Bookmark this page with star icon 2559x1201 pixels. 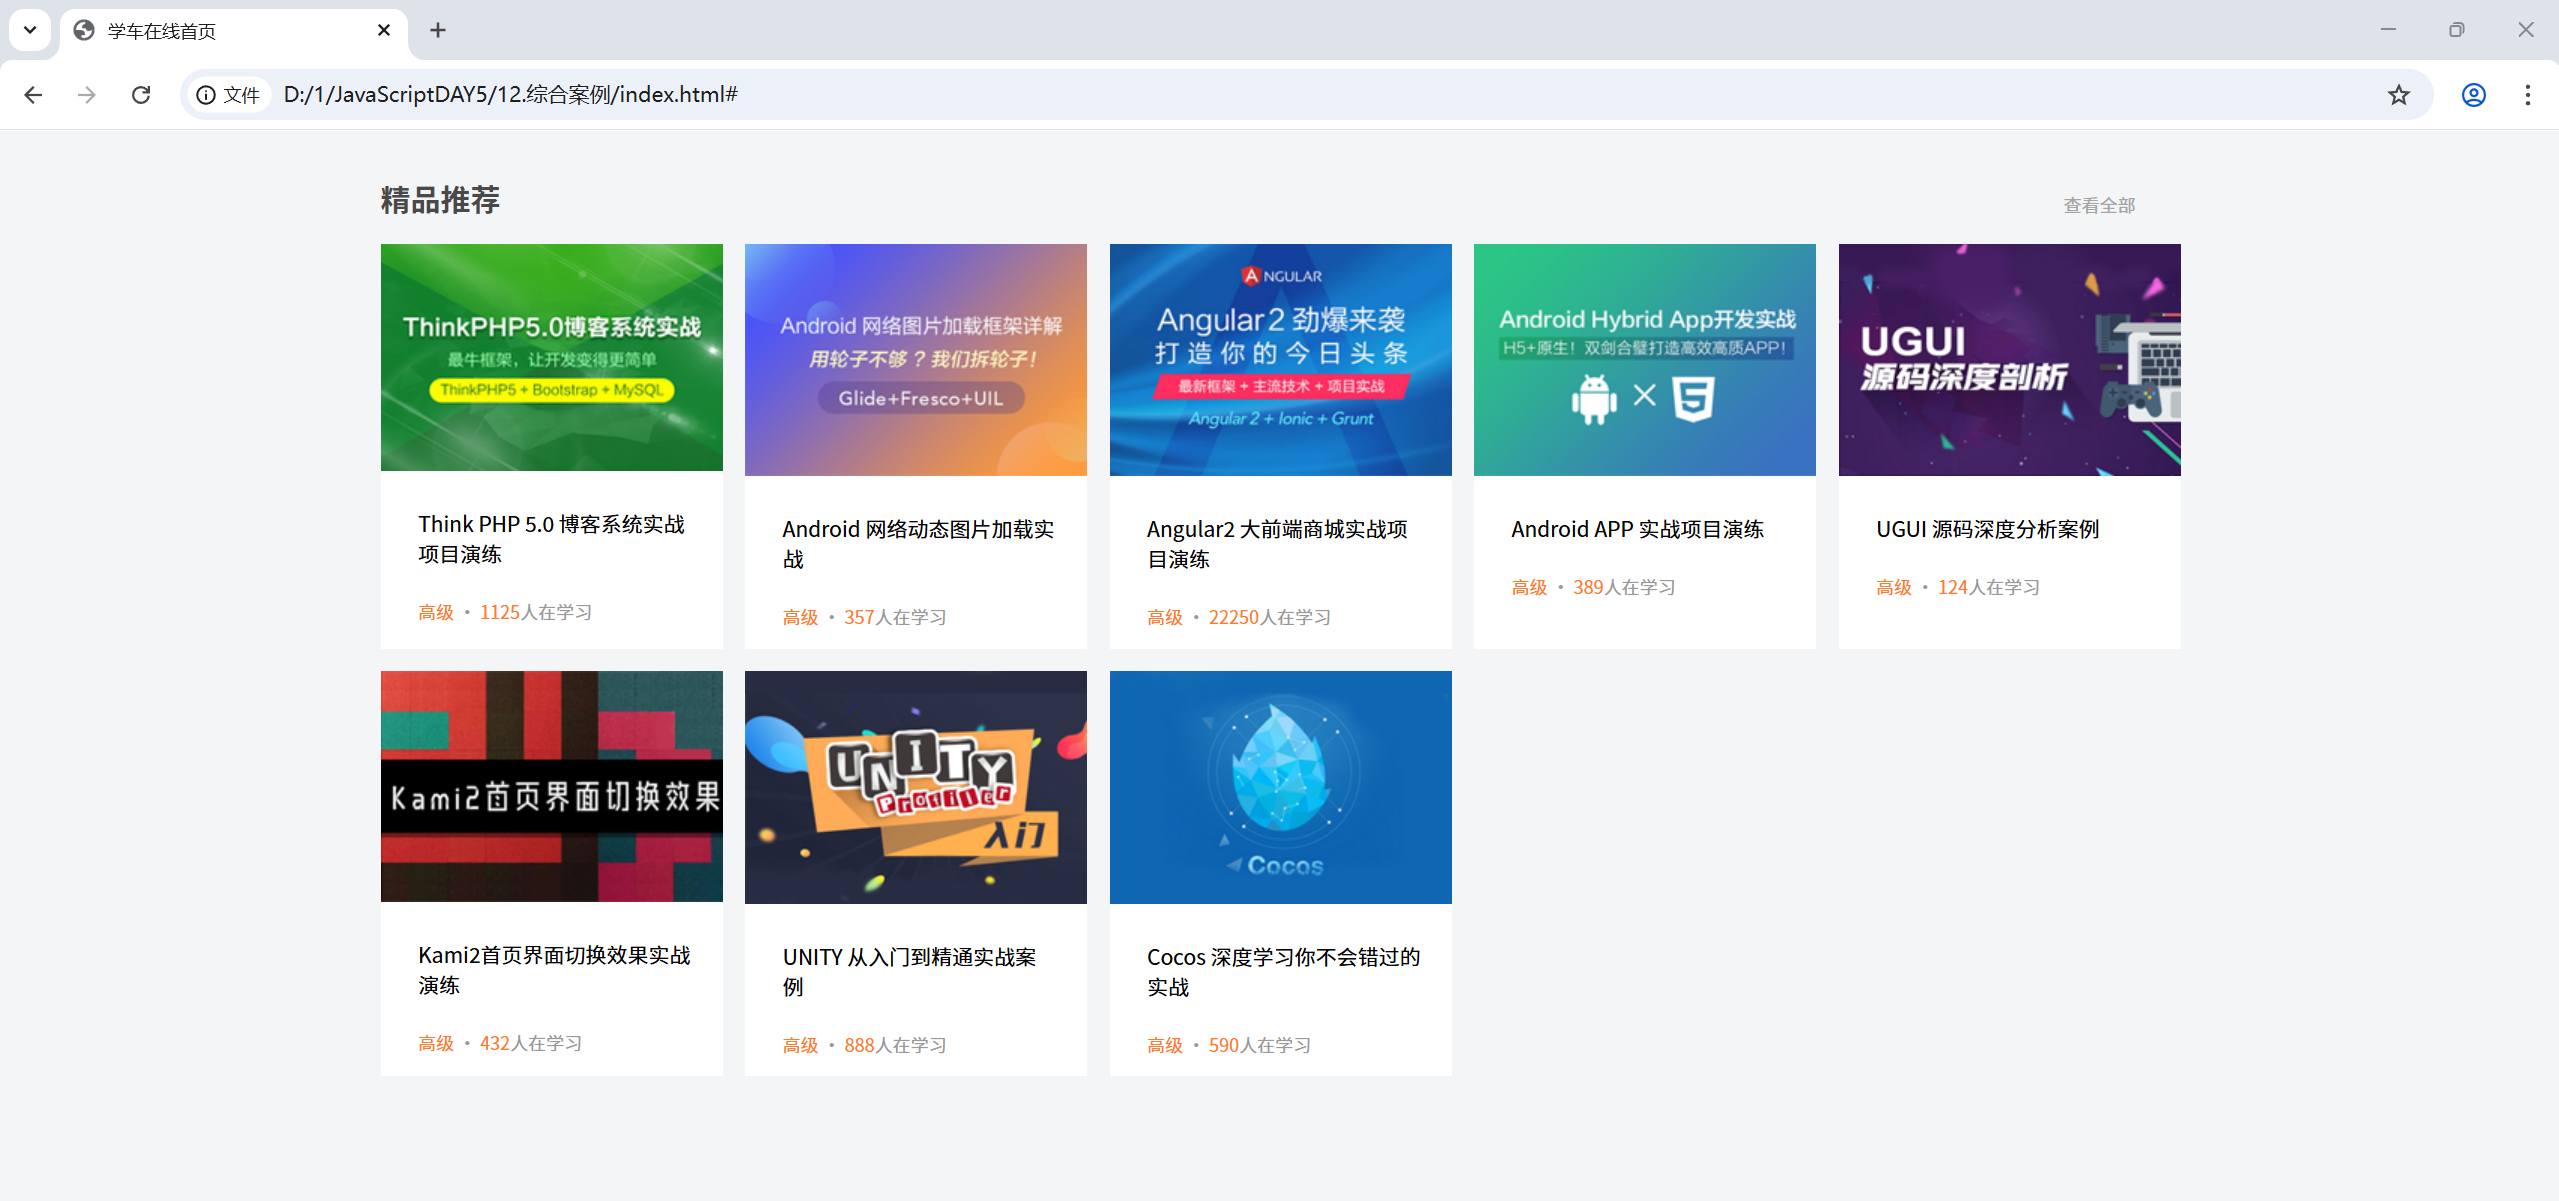(2398, 95)
